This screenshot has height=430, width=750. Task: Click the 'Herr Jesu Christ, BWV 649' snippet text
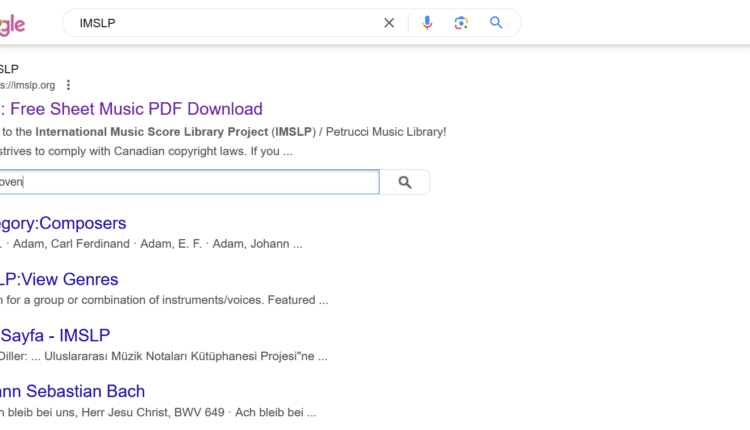[x=153, y=412]
